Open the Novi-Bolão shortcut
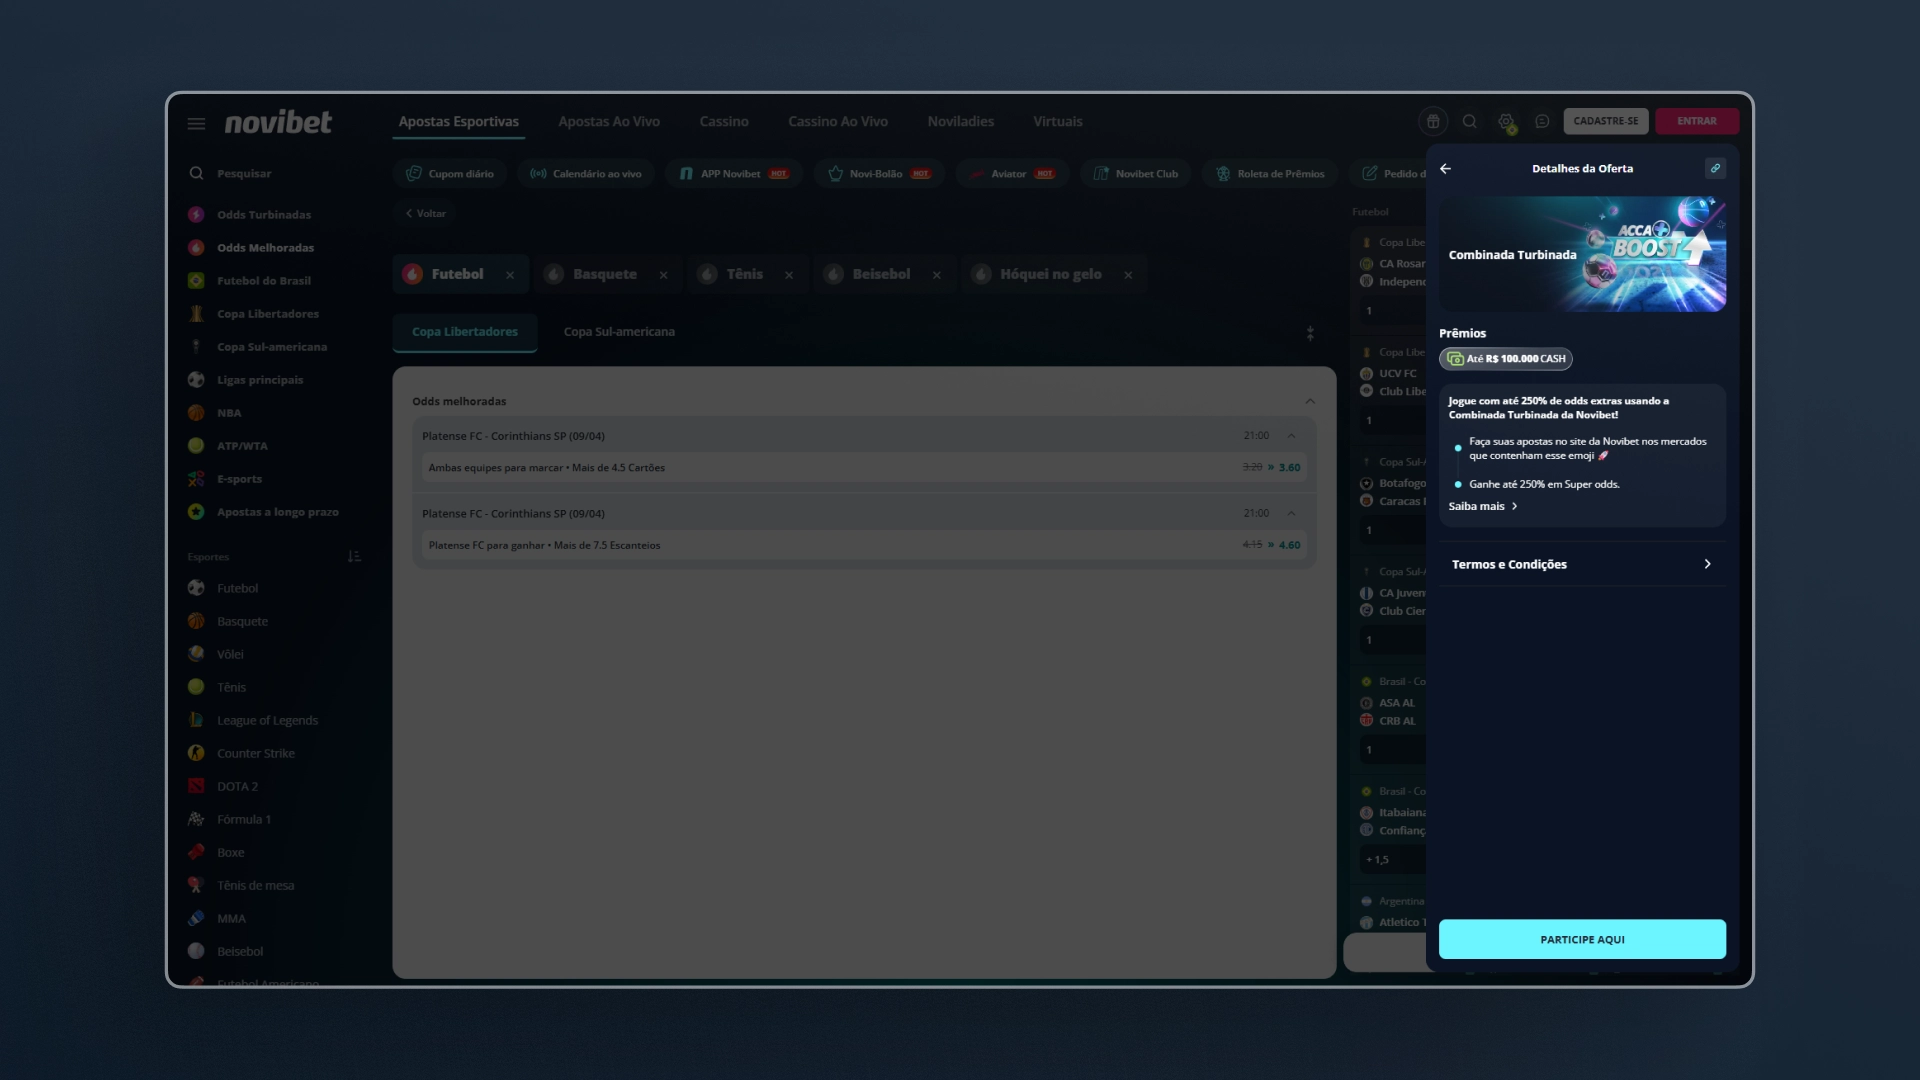Screen dimensions: 1920x1080 click(879, 174)
